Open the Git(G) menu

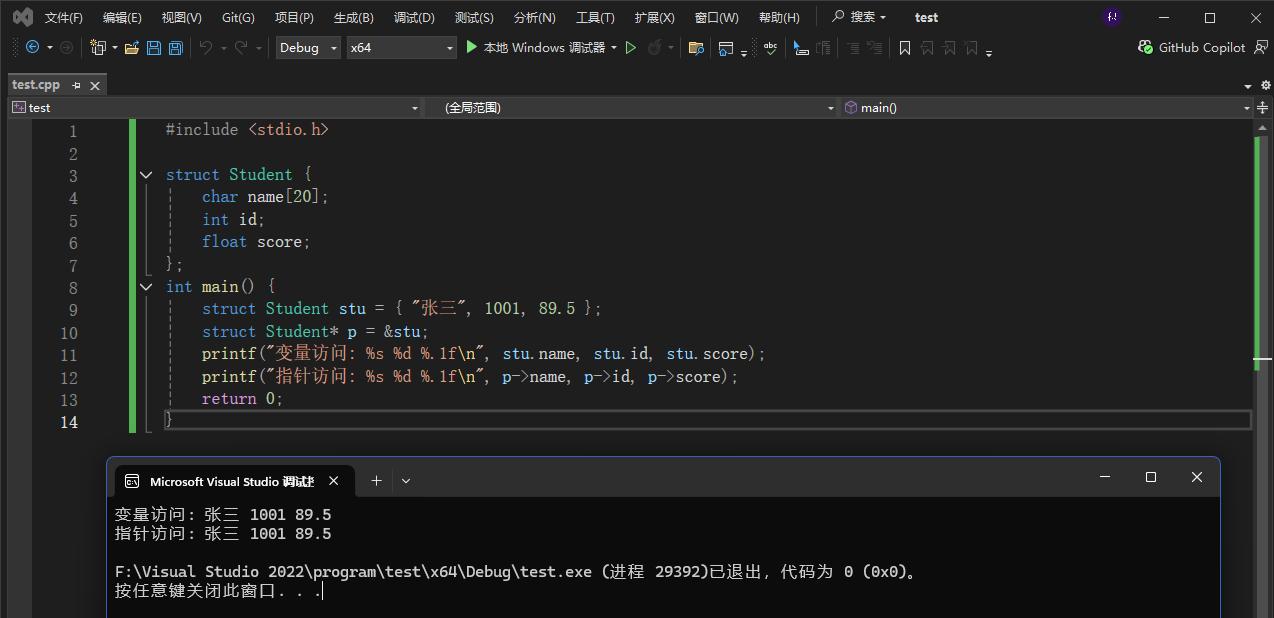coord(238,17)
